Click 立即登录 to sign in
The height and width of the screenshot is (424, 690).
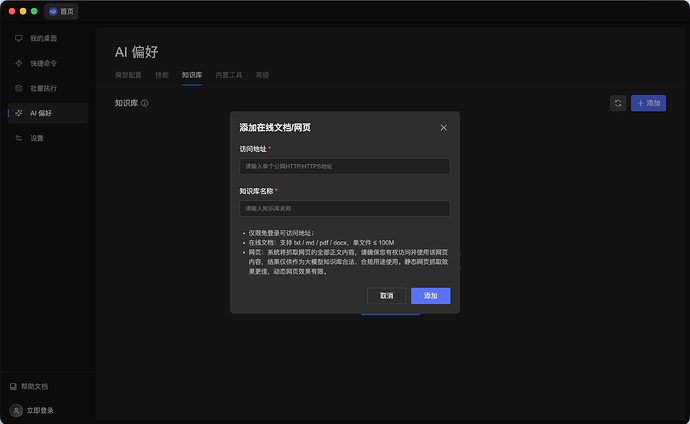[x=40, y=410]
